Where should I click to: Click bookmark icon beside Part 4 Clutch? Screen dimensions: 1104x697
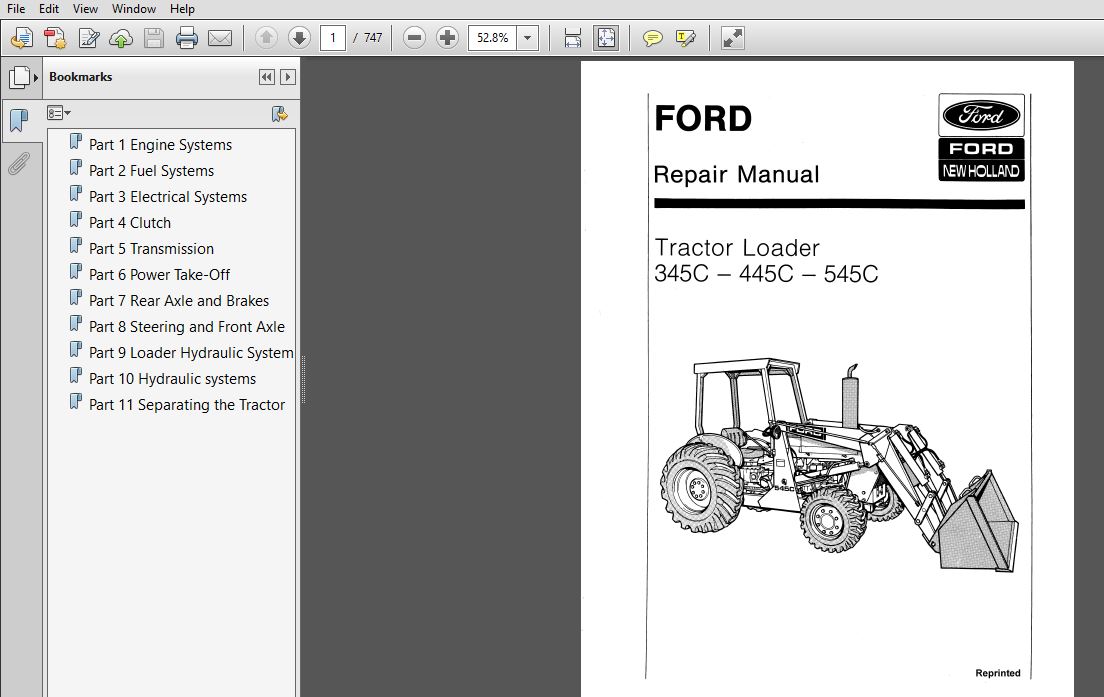(x=76, y=220)
